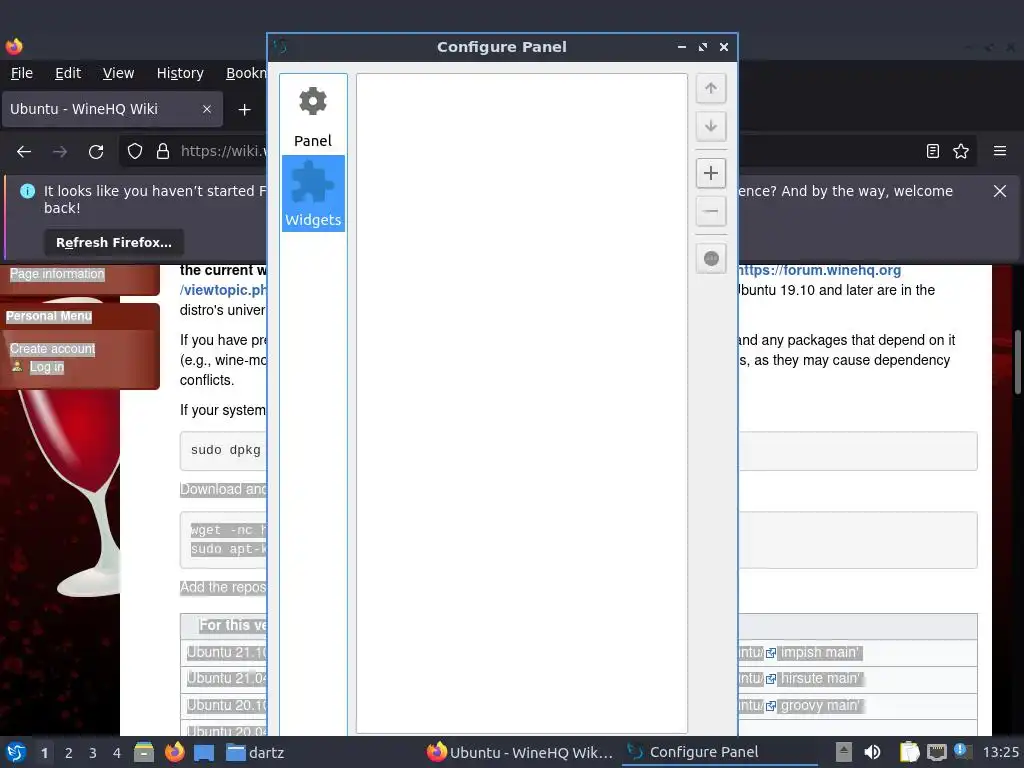
Task: Focus the Firefox URL address field
Action: 223,152
